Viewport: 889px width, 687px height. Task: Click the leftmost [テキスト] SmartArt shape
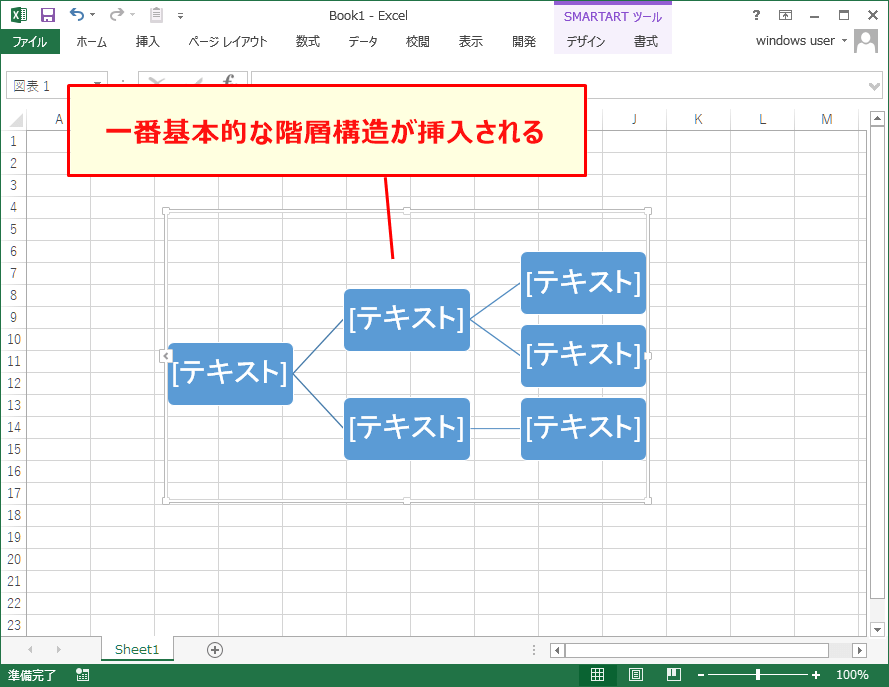click(229, 373)
